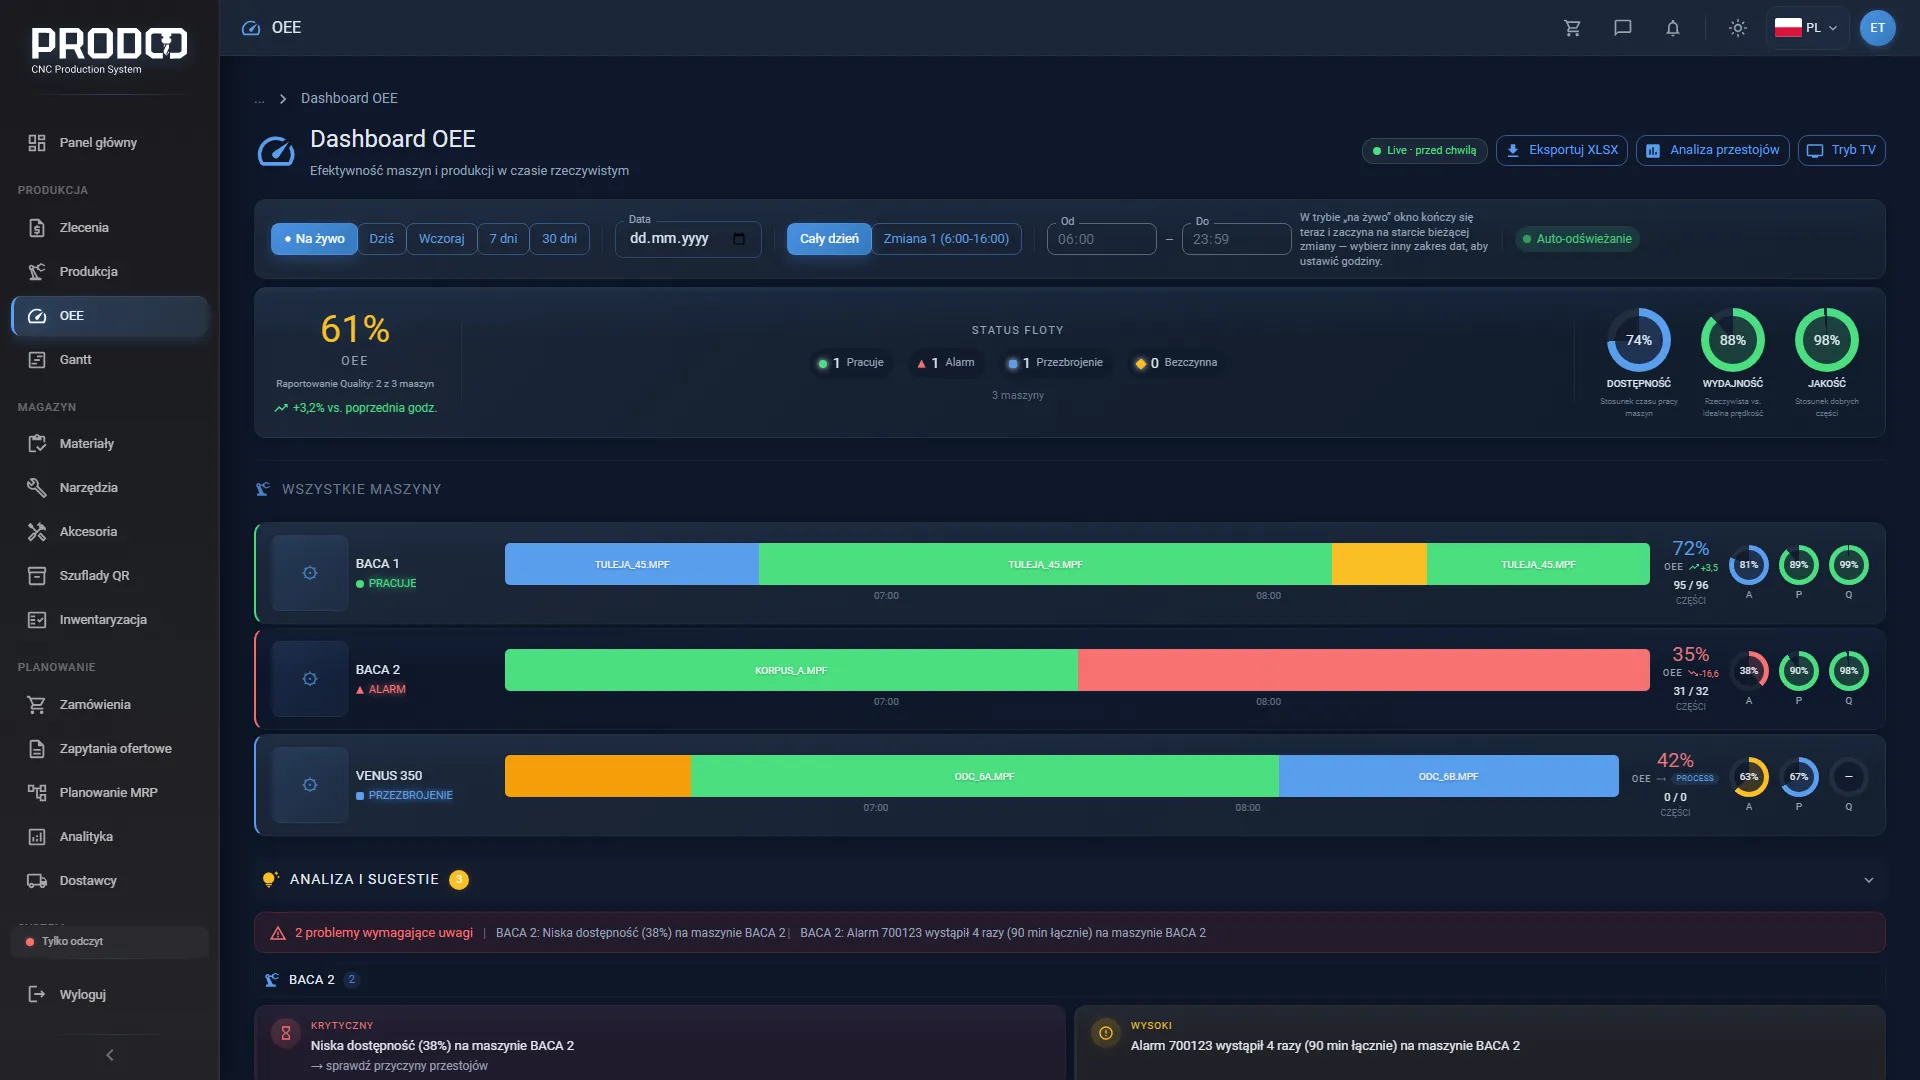This screenshot has height=1080, width=1920.
Task: Toggle light theme sun icon
Action: (1737, 28)
